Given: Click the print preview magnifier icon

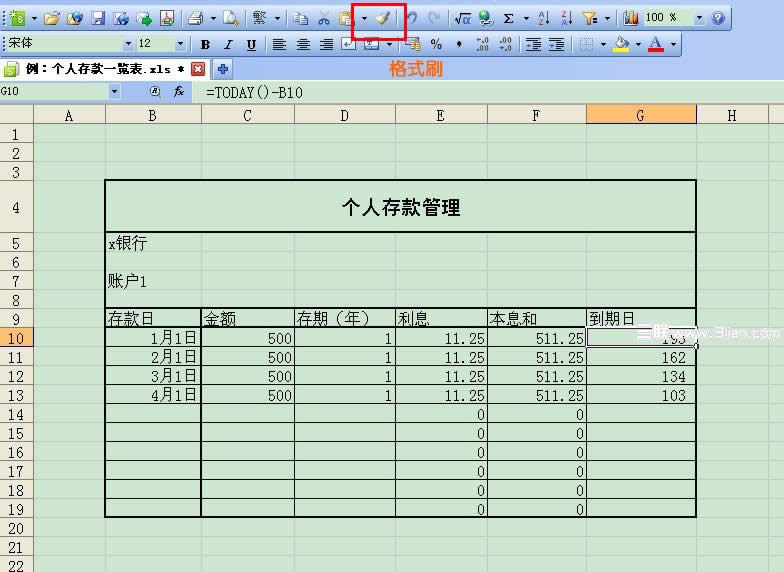Looking at the screenshot, I should (231, 19).
